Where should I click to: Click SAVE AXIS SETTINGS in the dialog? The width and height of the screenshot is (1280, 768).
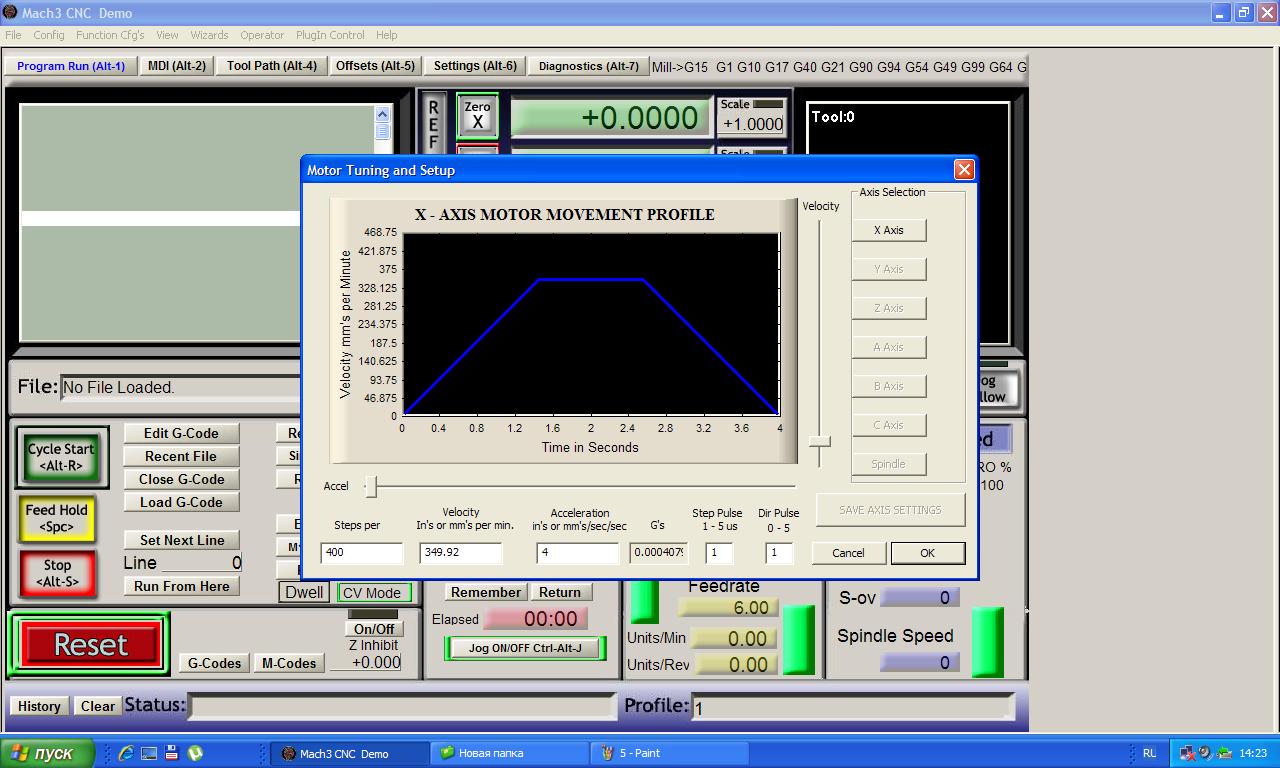point(890,510)
